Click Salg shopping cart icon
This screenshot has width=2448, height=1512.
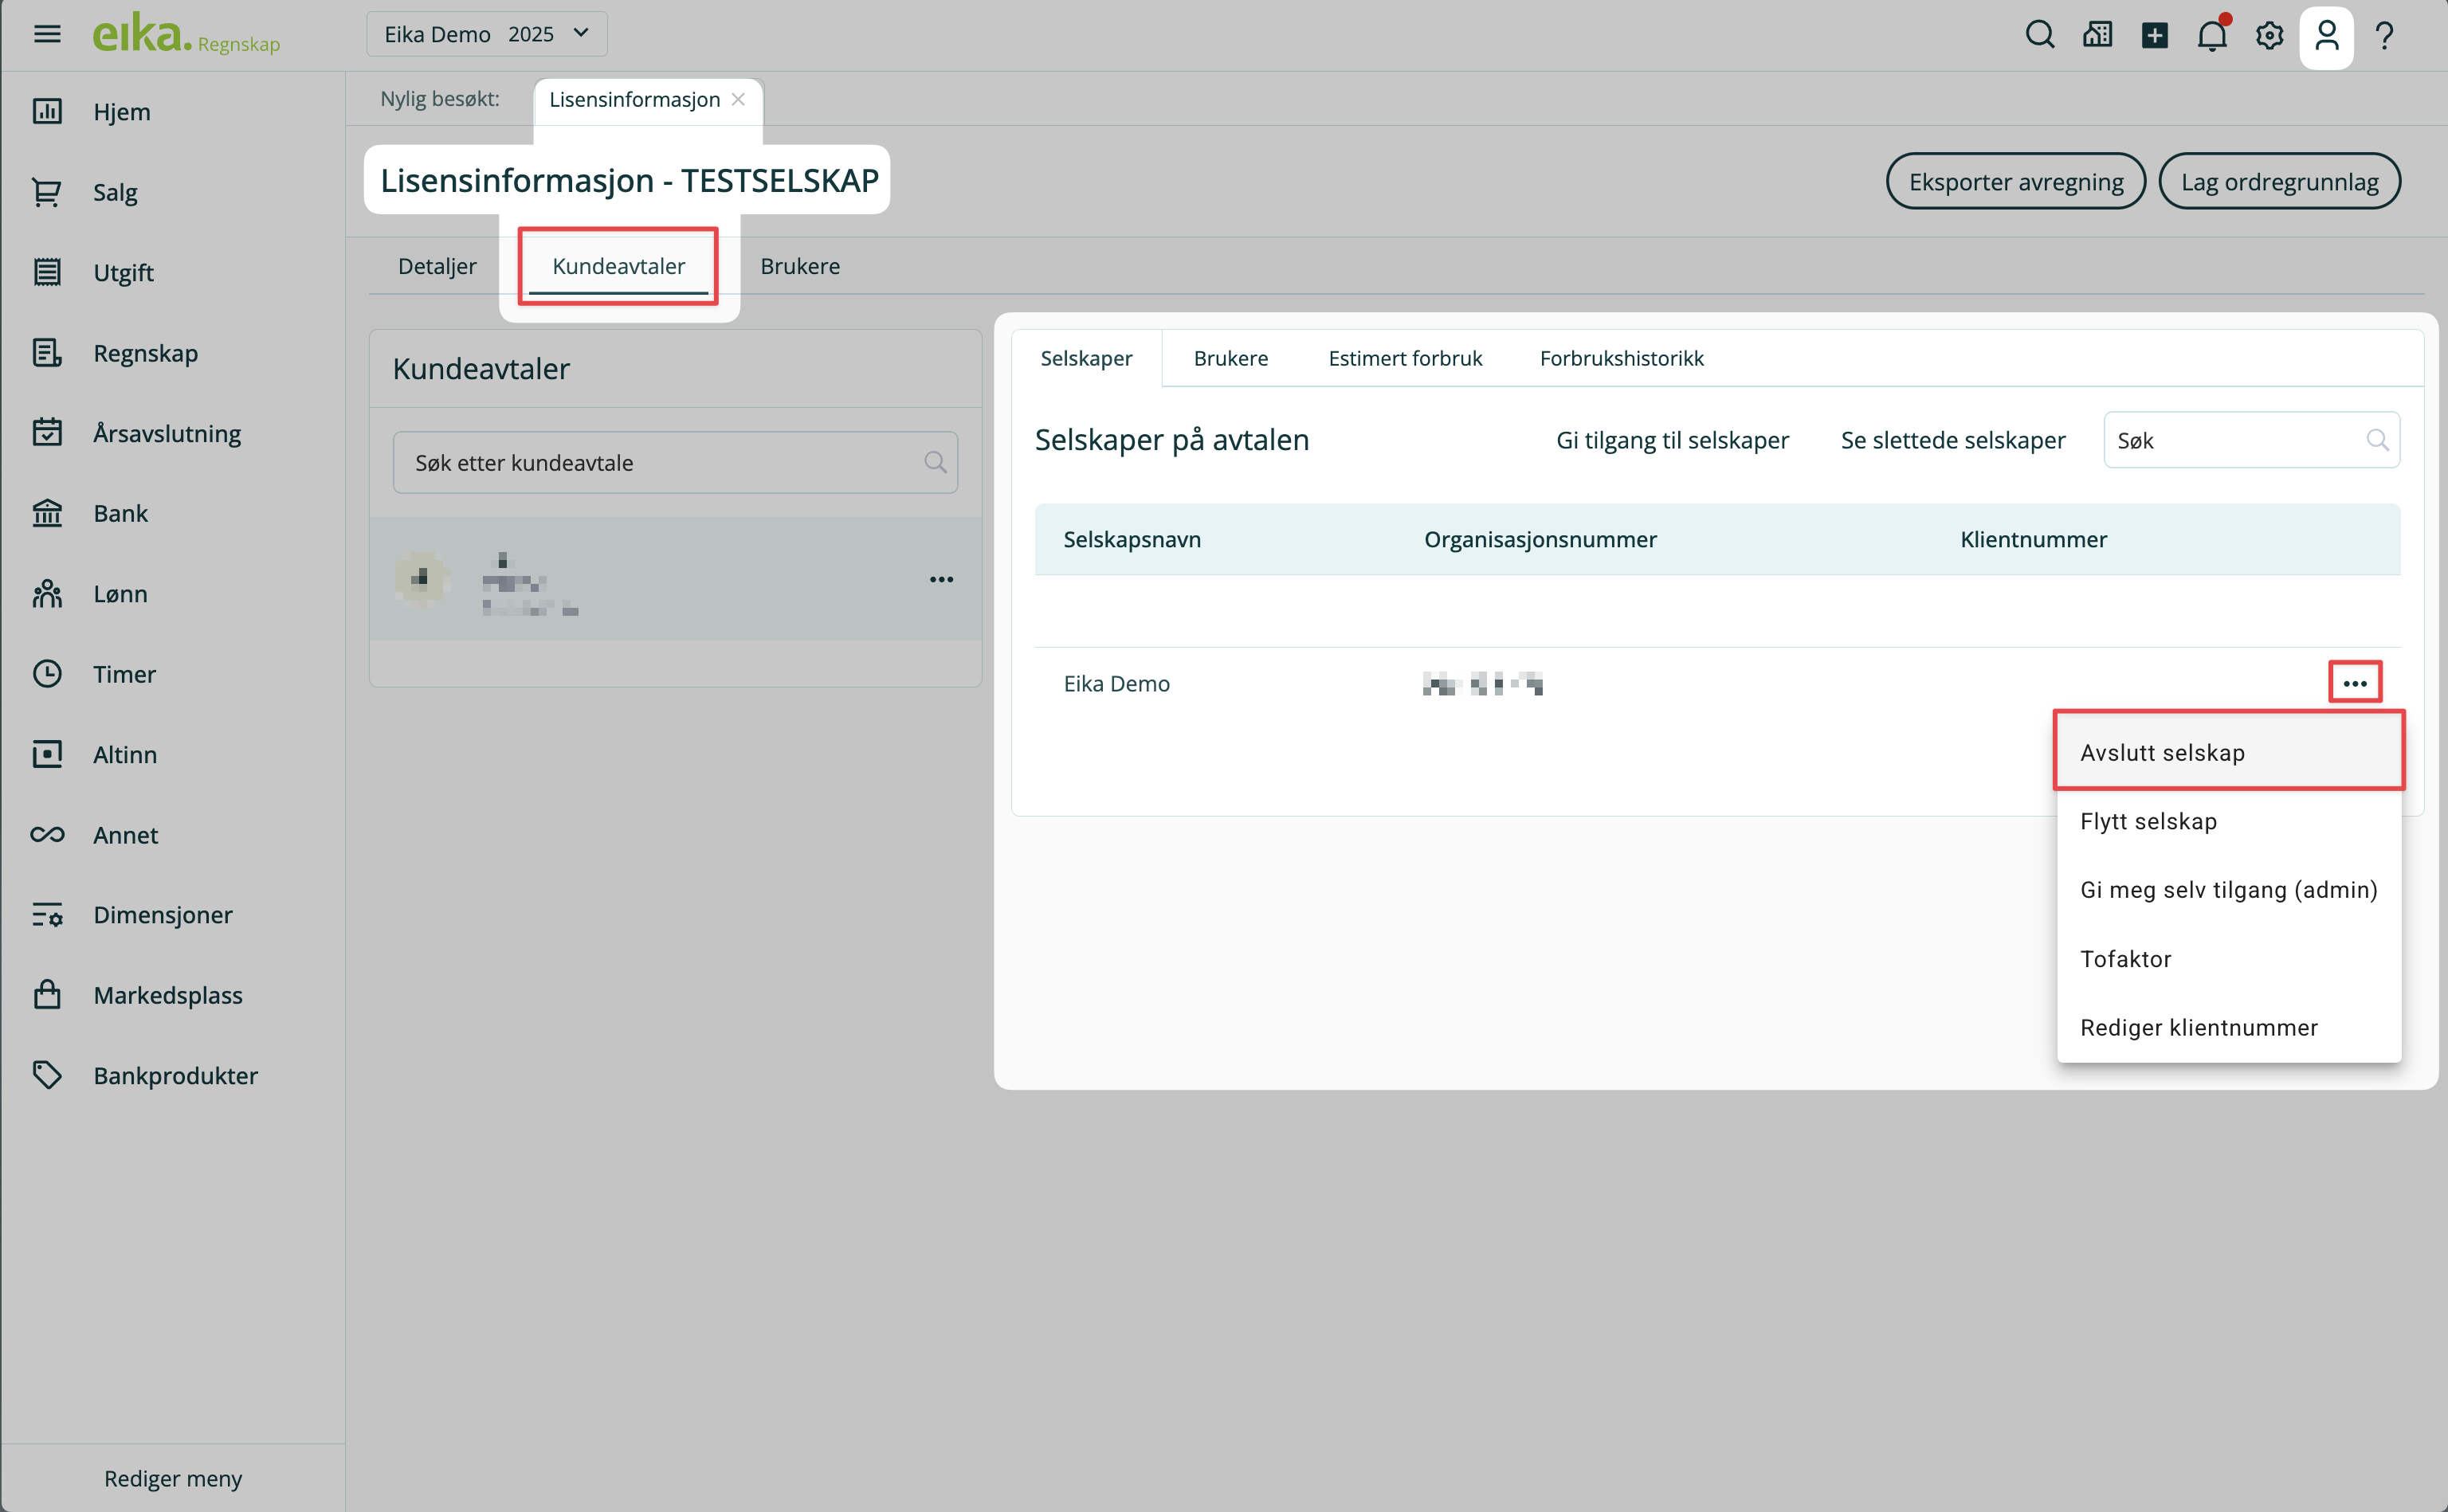click(x=47, y=191)
